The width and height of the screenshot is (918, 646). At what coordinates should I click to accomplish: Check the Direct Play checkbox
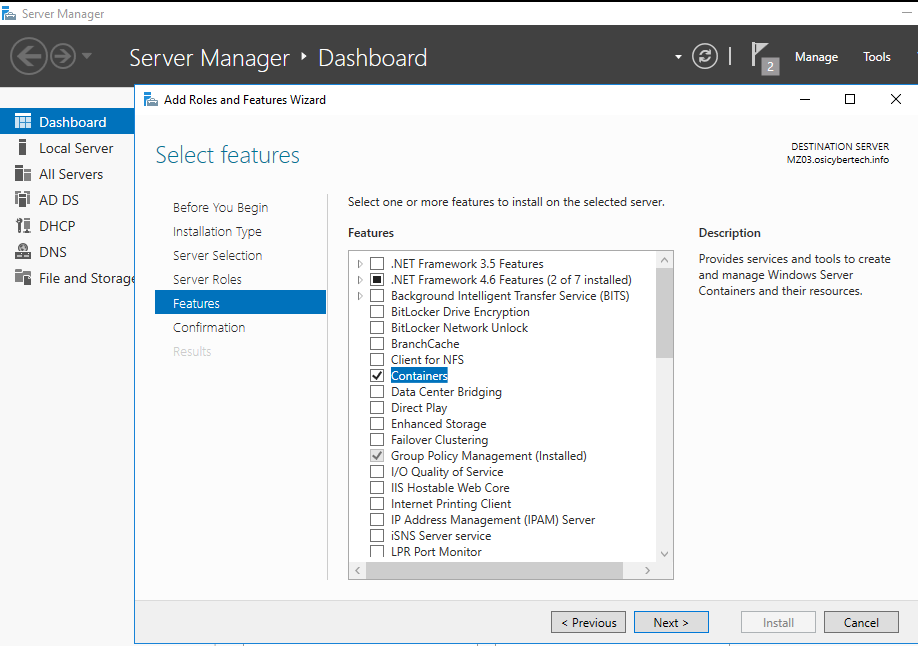click(377, 408)
